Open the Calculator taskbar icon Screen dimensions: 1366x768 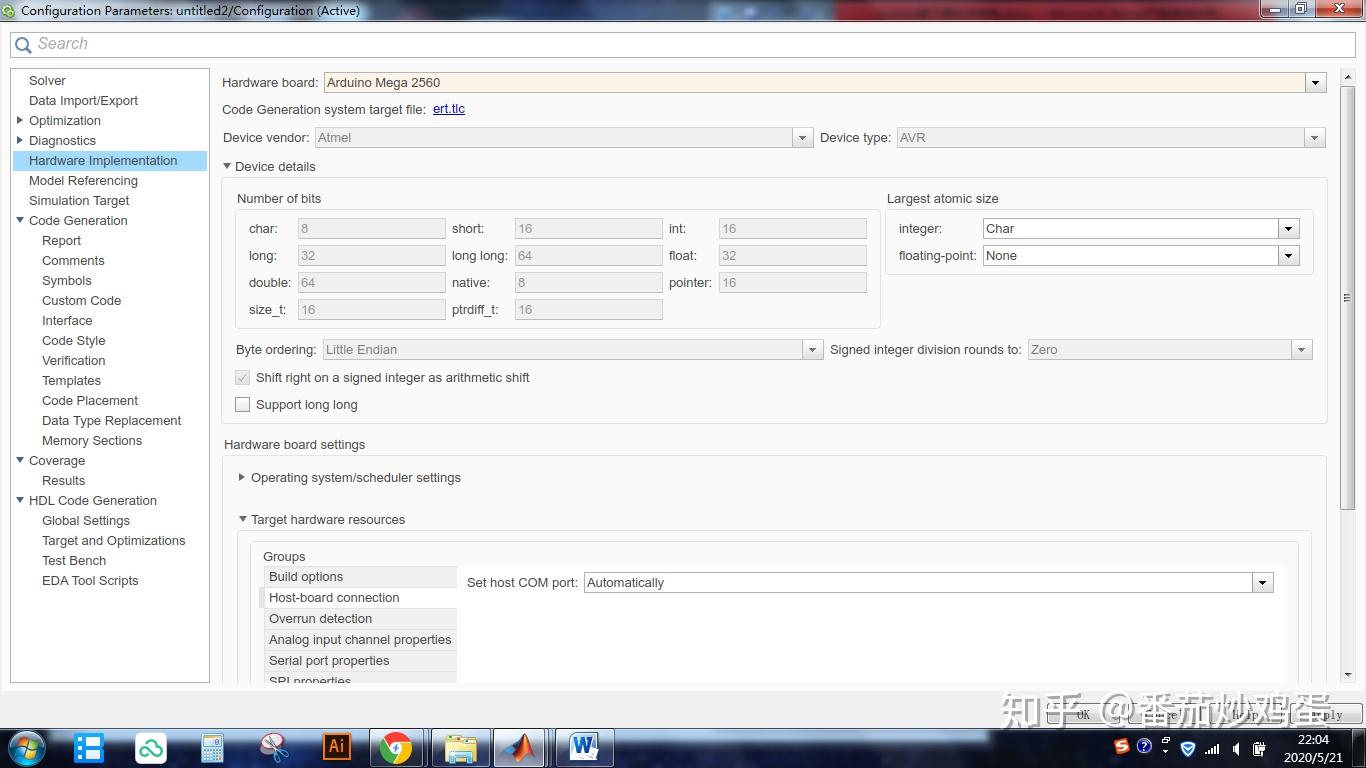tap(211, 748)
